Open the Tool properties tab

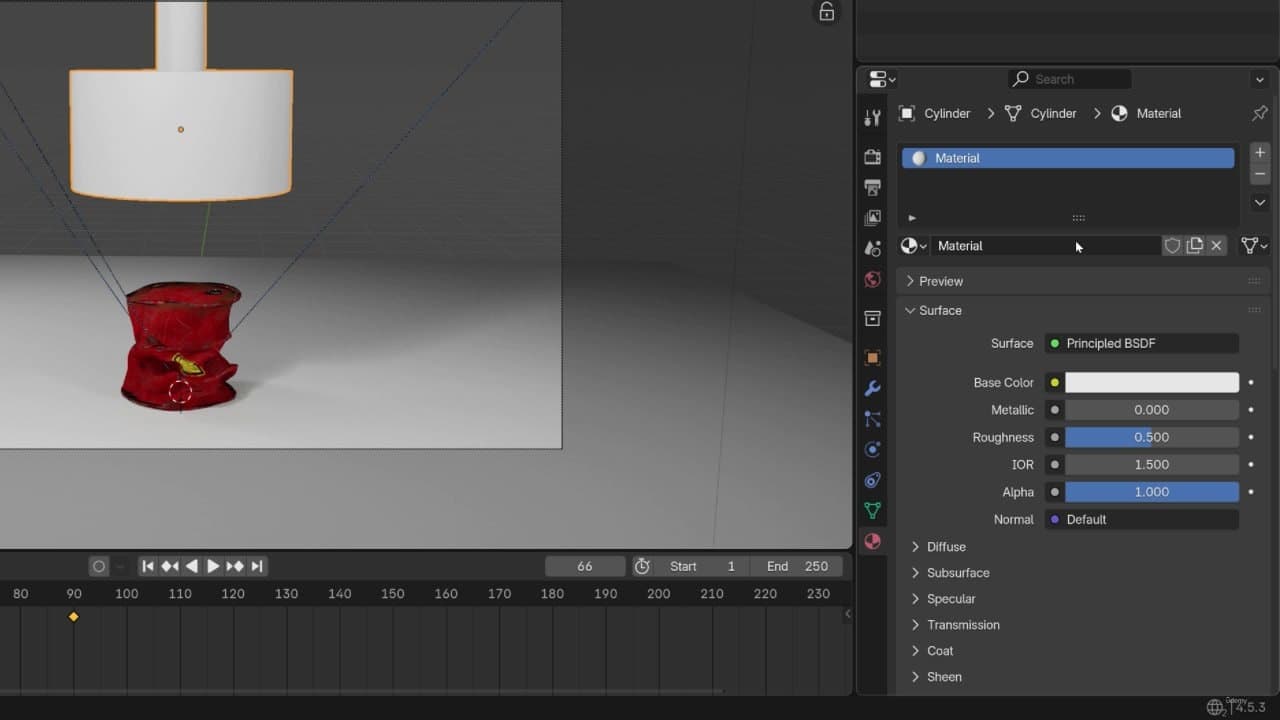872,118
